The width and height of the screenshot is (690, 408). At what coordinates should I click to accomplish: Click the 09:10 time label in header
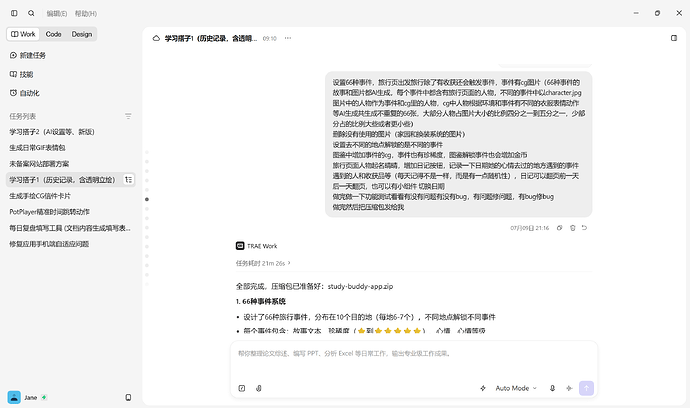(x=270, y=39)
